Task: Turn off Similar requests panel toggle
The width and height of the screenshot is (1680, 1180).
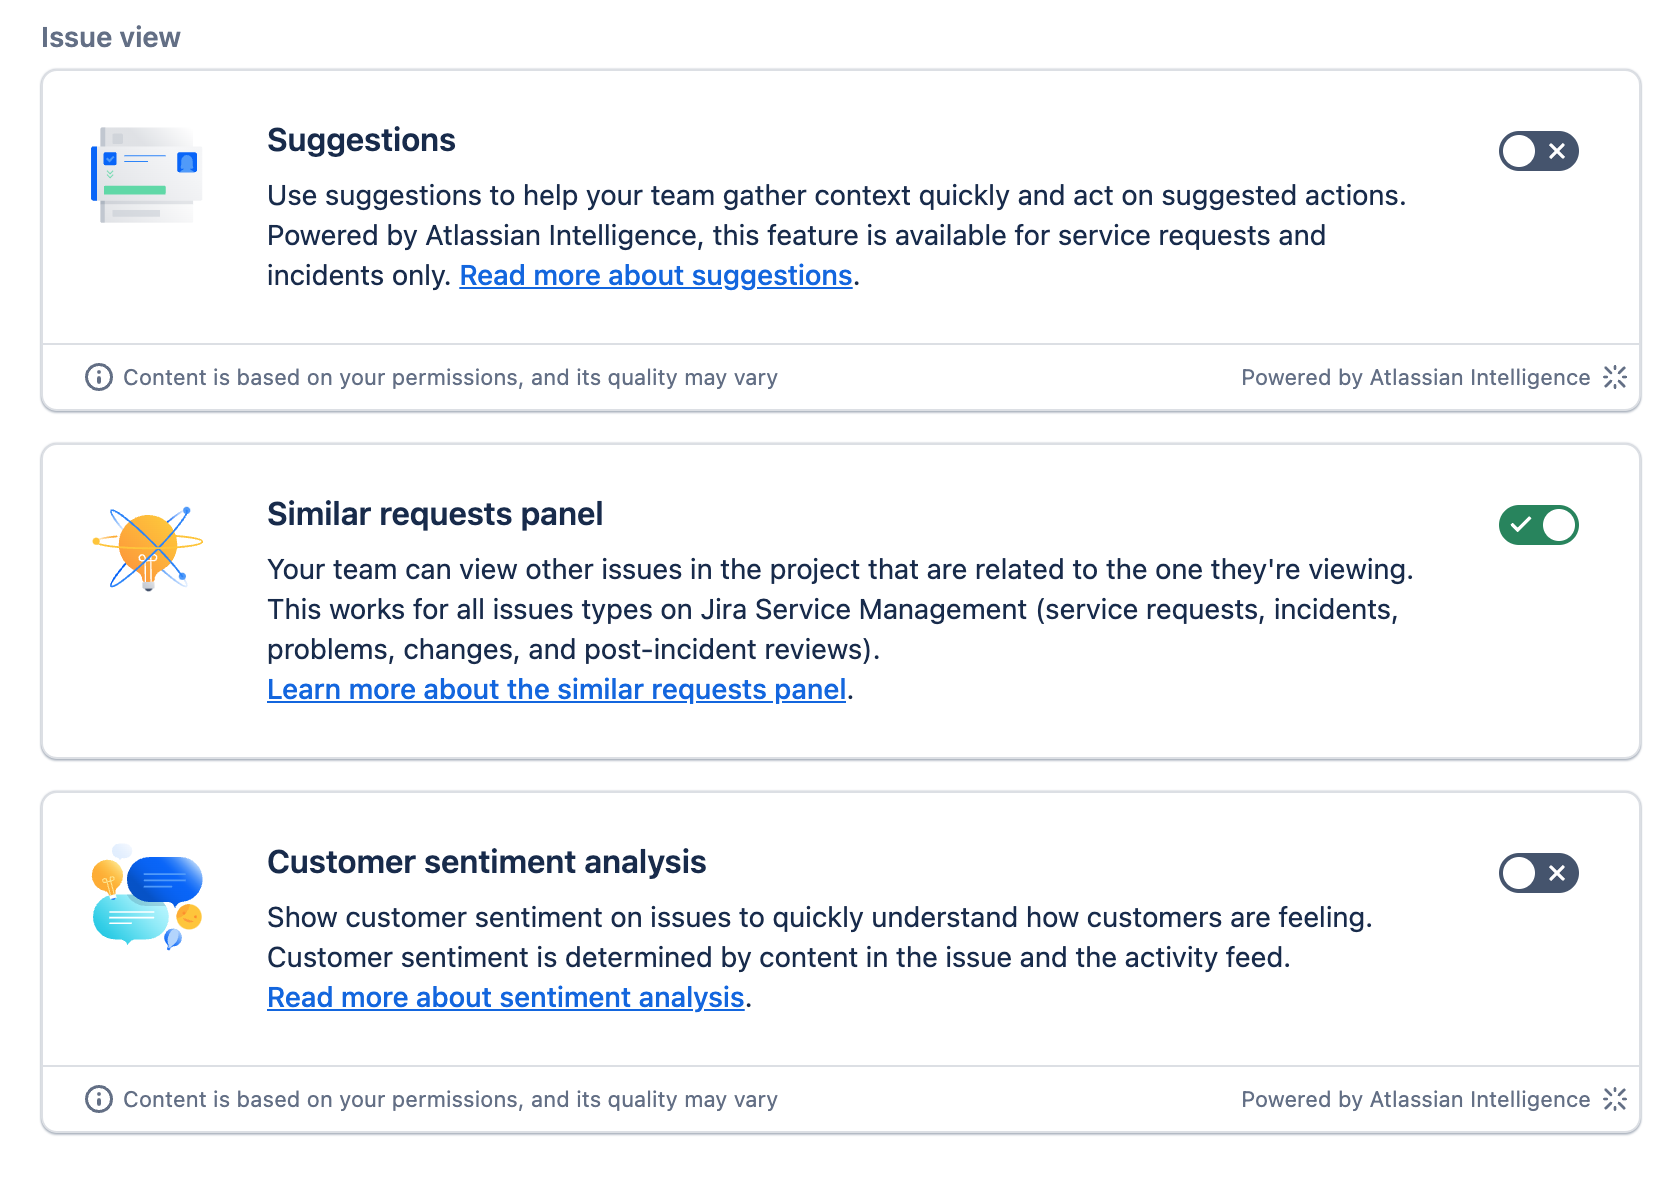Action: (1538, 525)
